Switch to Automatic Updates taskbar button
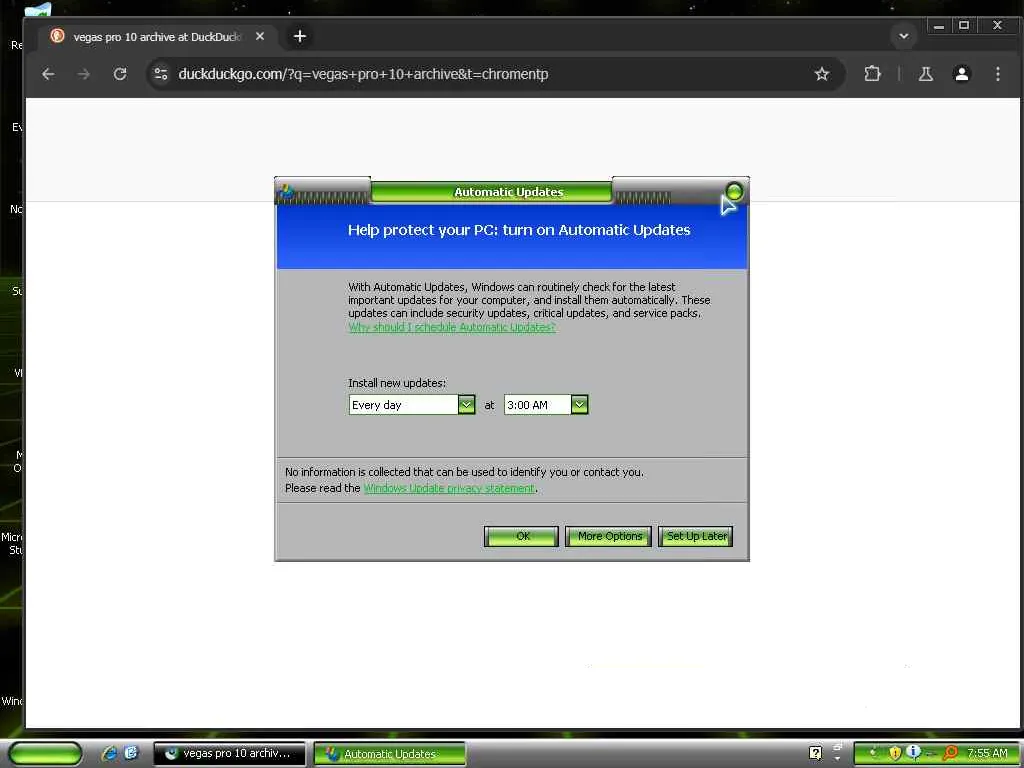 pyautogui.click(x=390, y=754)
